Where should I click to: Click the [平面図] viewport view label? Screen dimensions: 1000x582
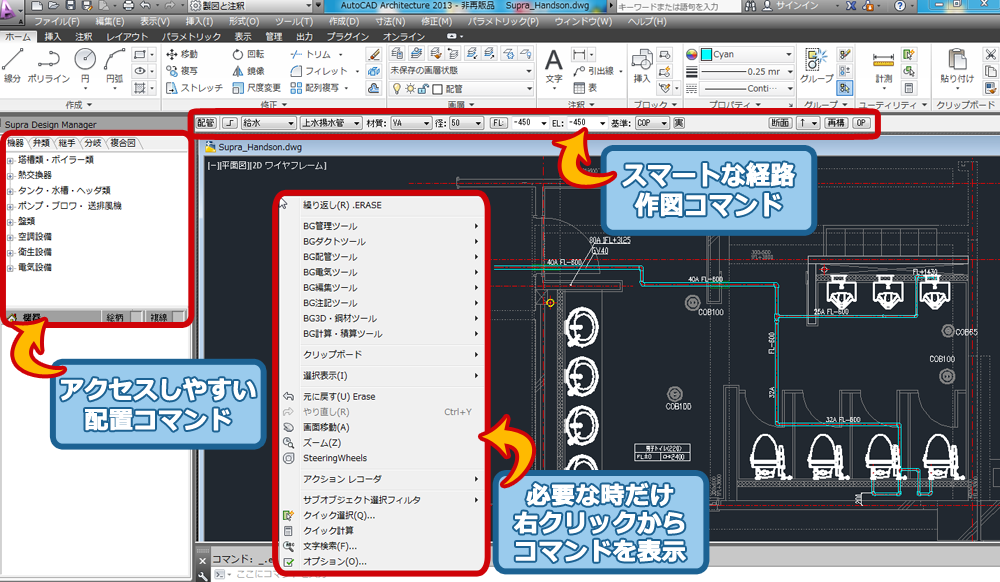pos(232,166)
